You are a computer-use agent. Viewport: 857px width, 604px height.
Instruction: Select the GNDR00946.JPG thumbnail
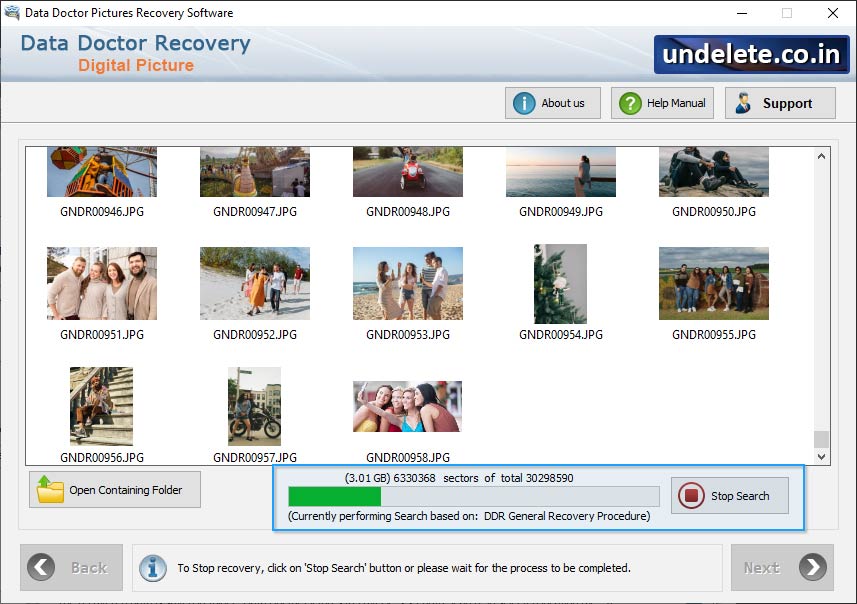click(x=101, y=171)
